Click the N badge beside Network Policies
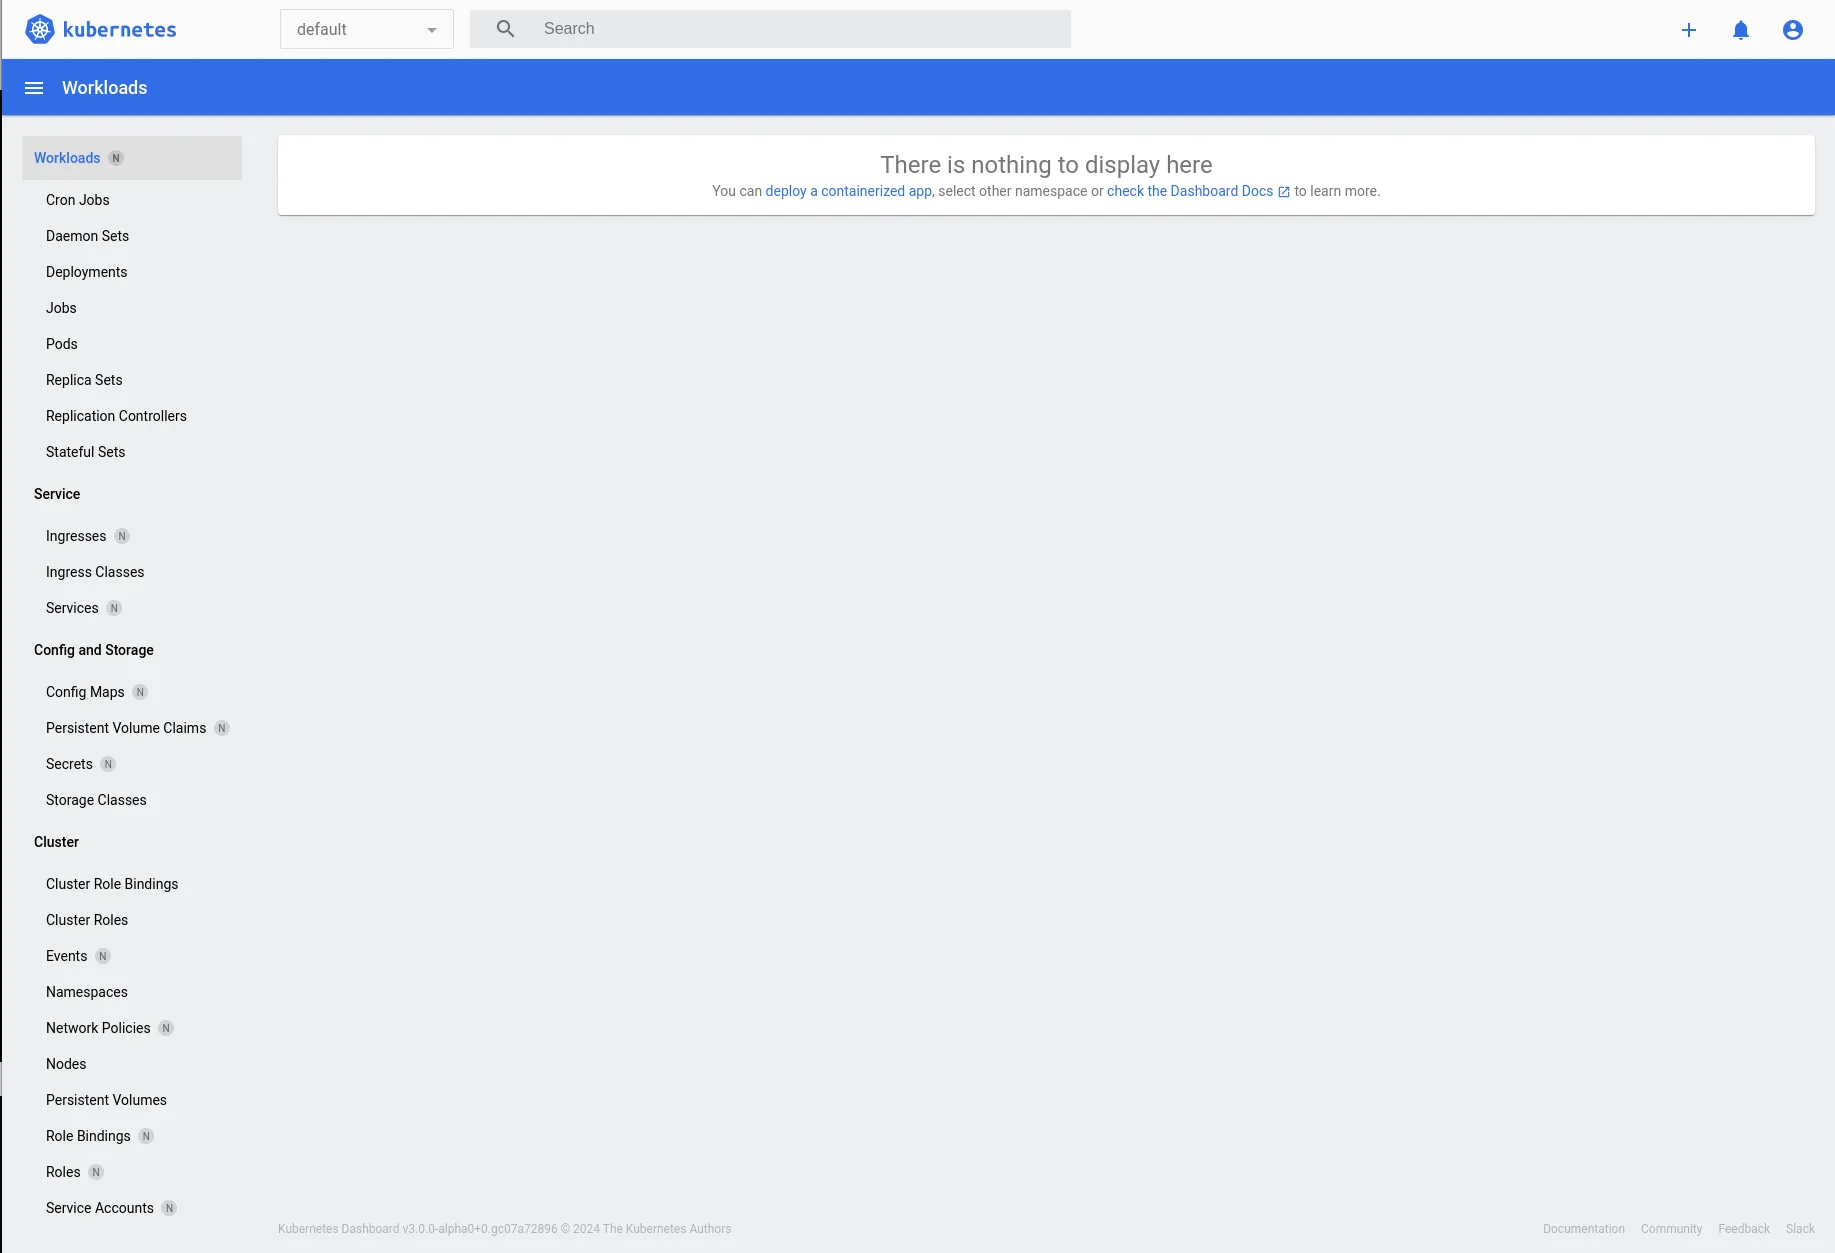The image size is (1835, 1253). (x=166, y=1028)
